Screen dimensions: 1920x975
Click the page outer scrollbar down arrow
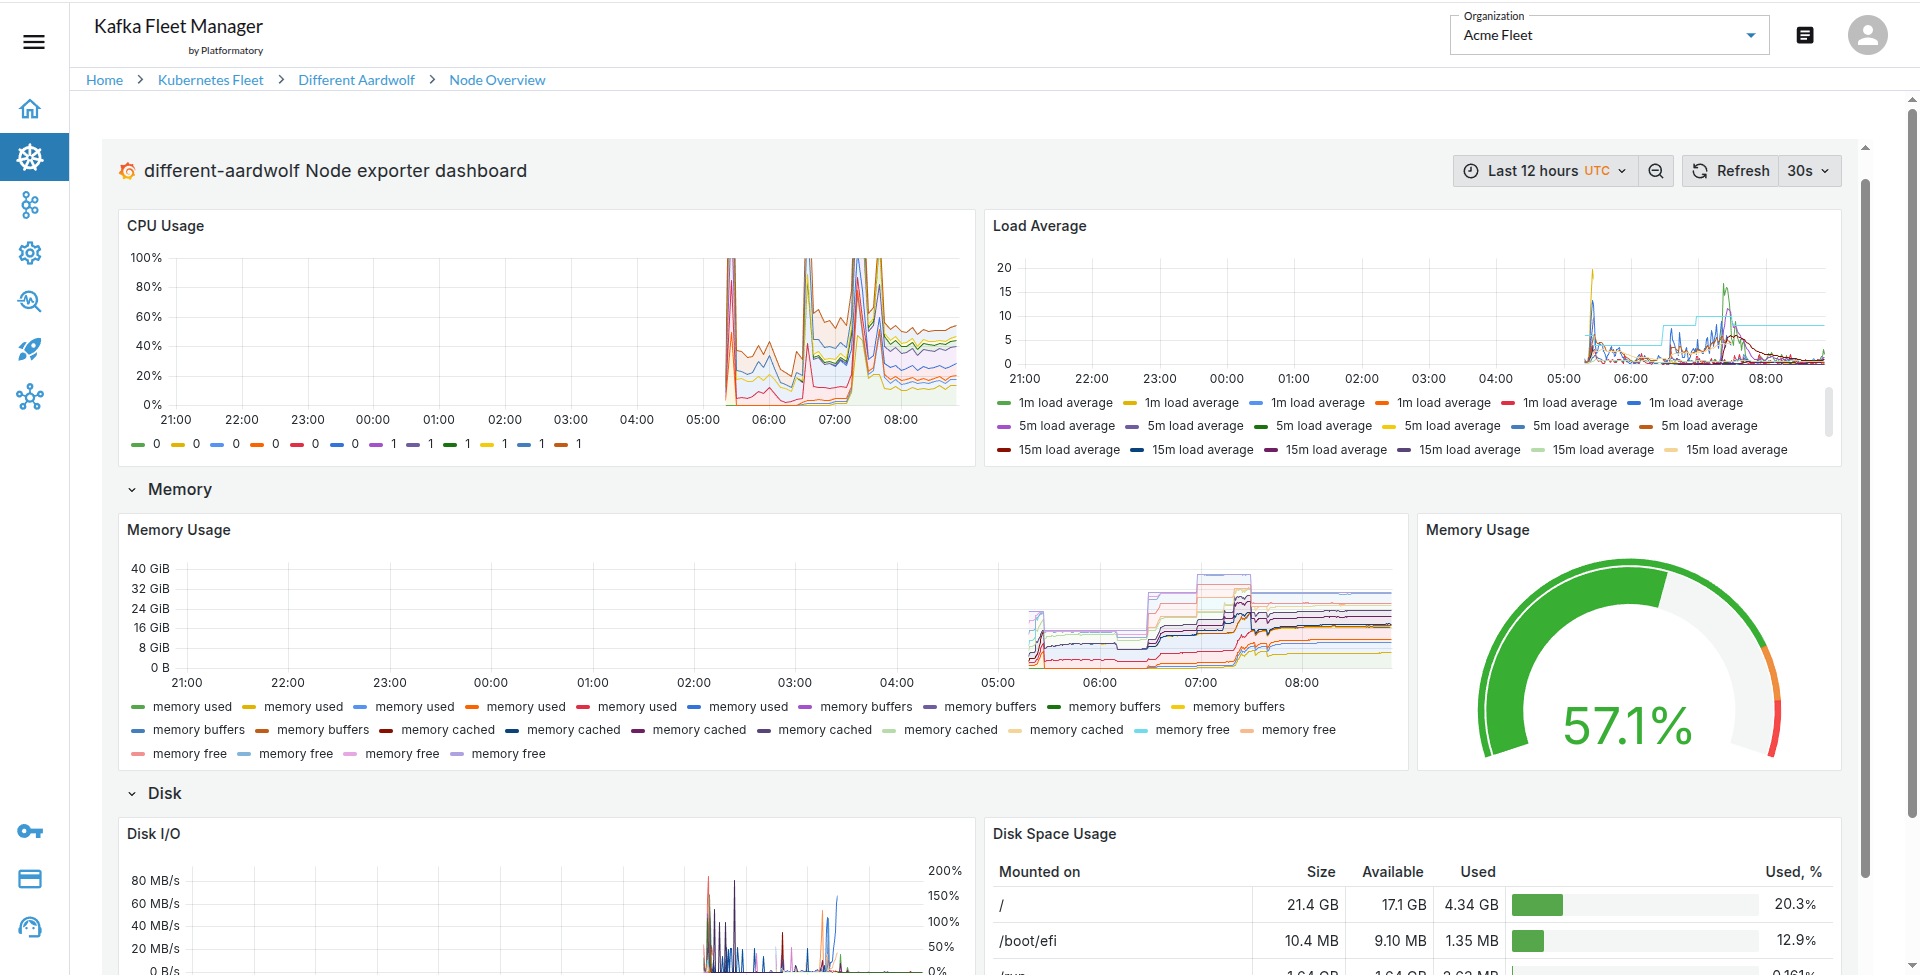[x=1912, y=966]
